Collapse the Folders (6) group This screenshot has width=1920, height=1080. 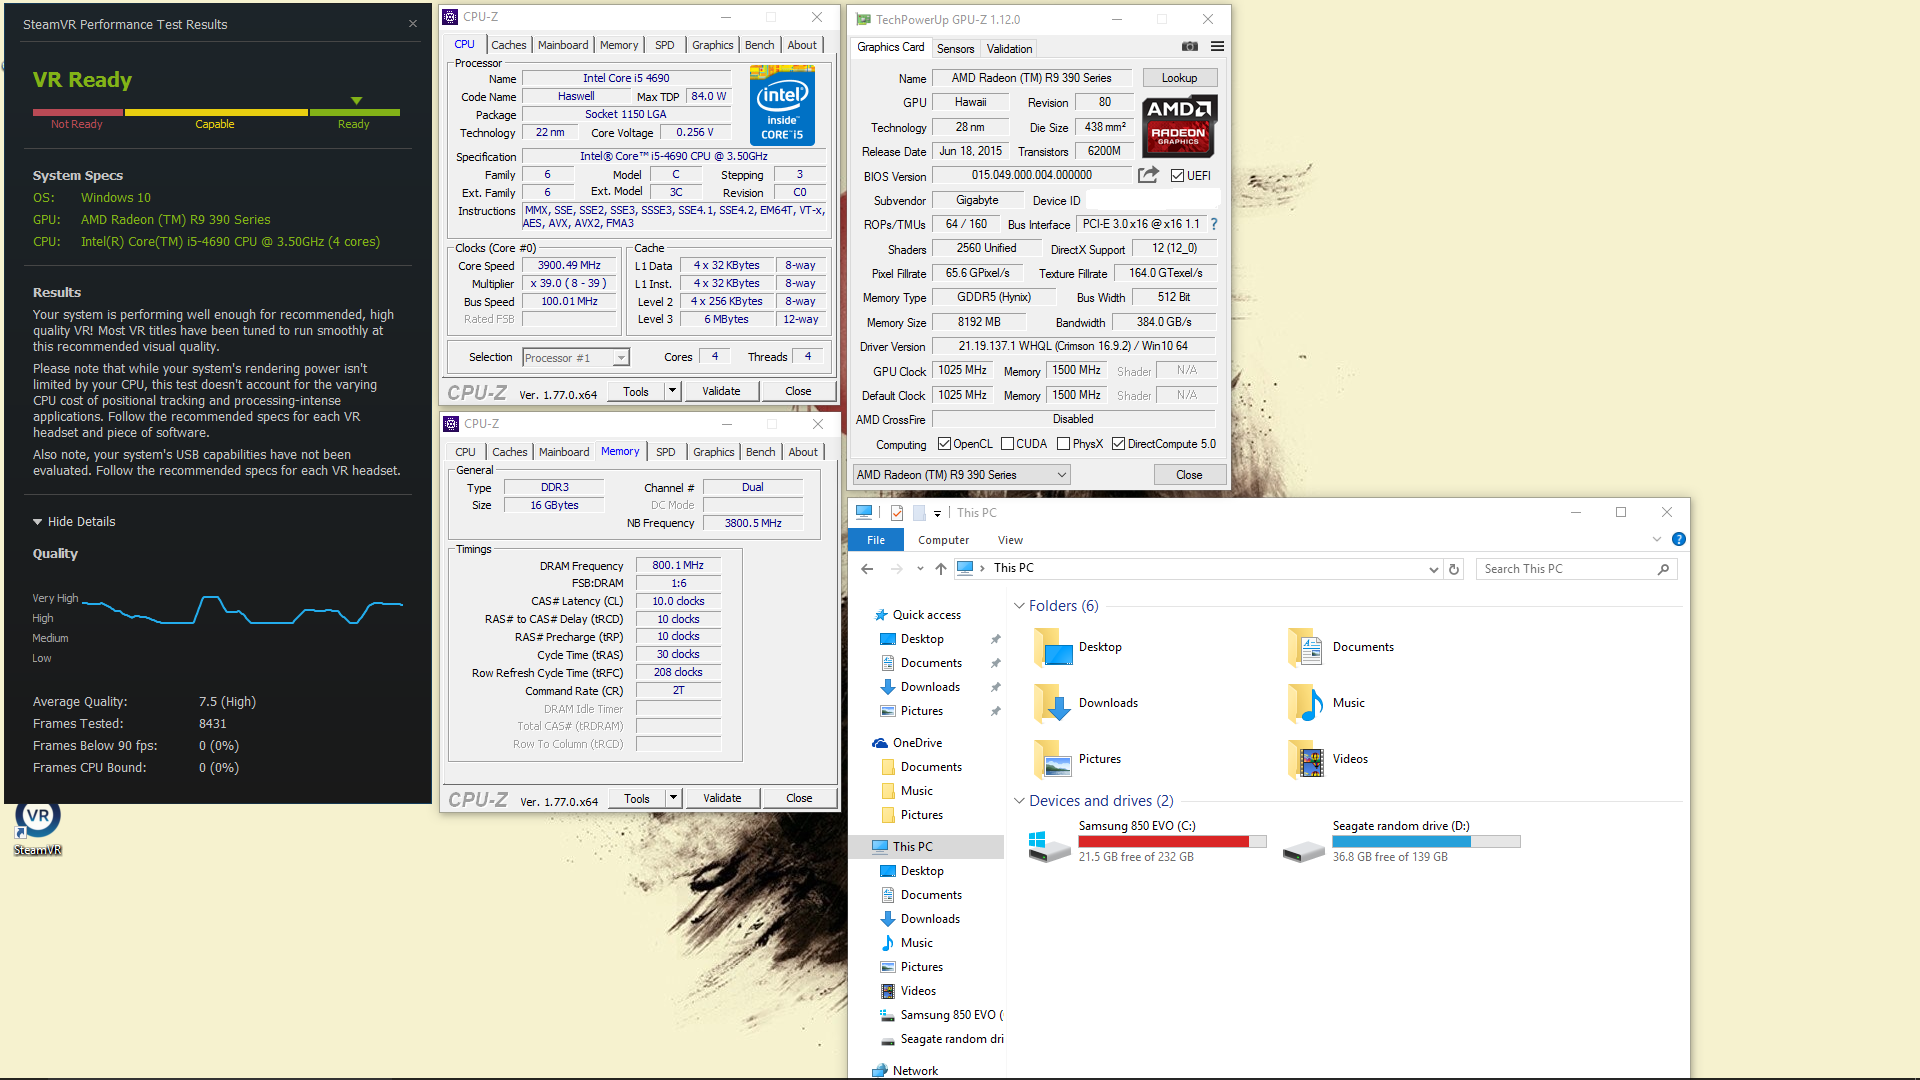point(1019,606)
